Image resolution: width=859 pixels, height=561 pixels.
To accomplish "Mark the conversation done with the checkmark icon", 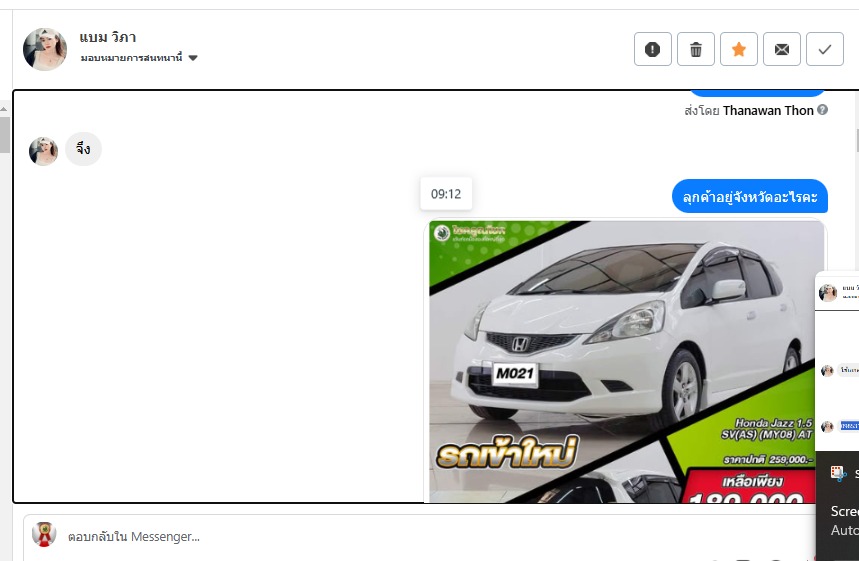I will (824, 49).
